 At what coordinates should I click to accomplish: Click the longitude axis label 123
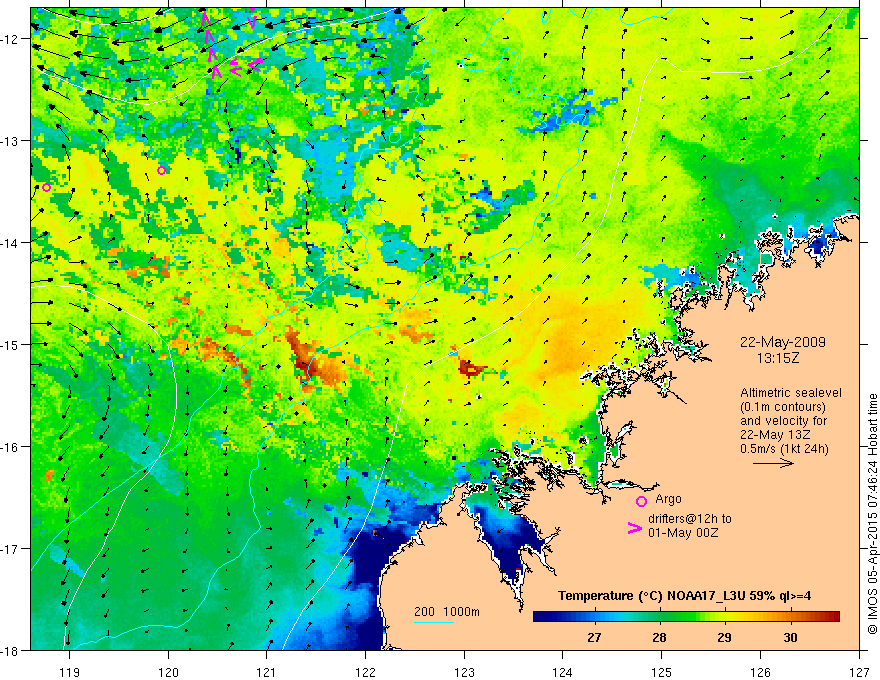pyautogui.click(x=464, y=672)
